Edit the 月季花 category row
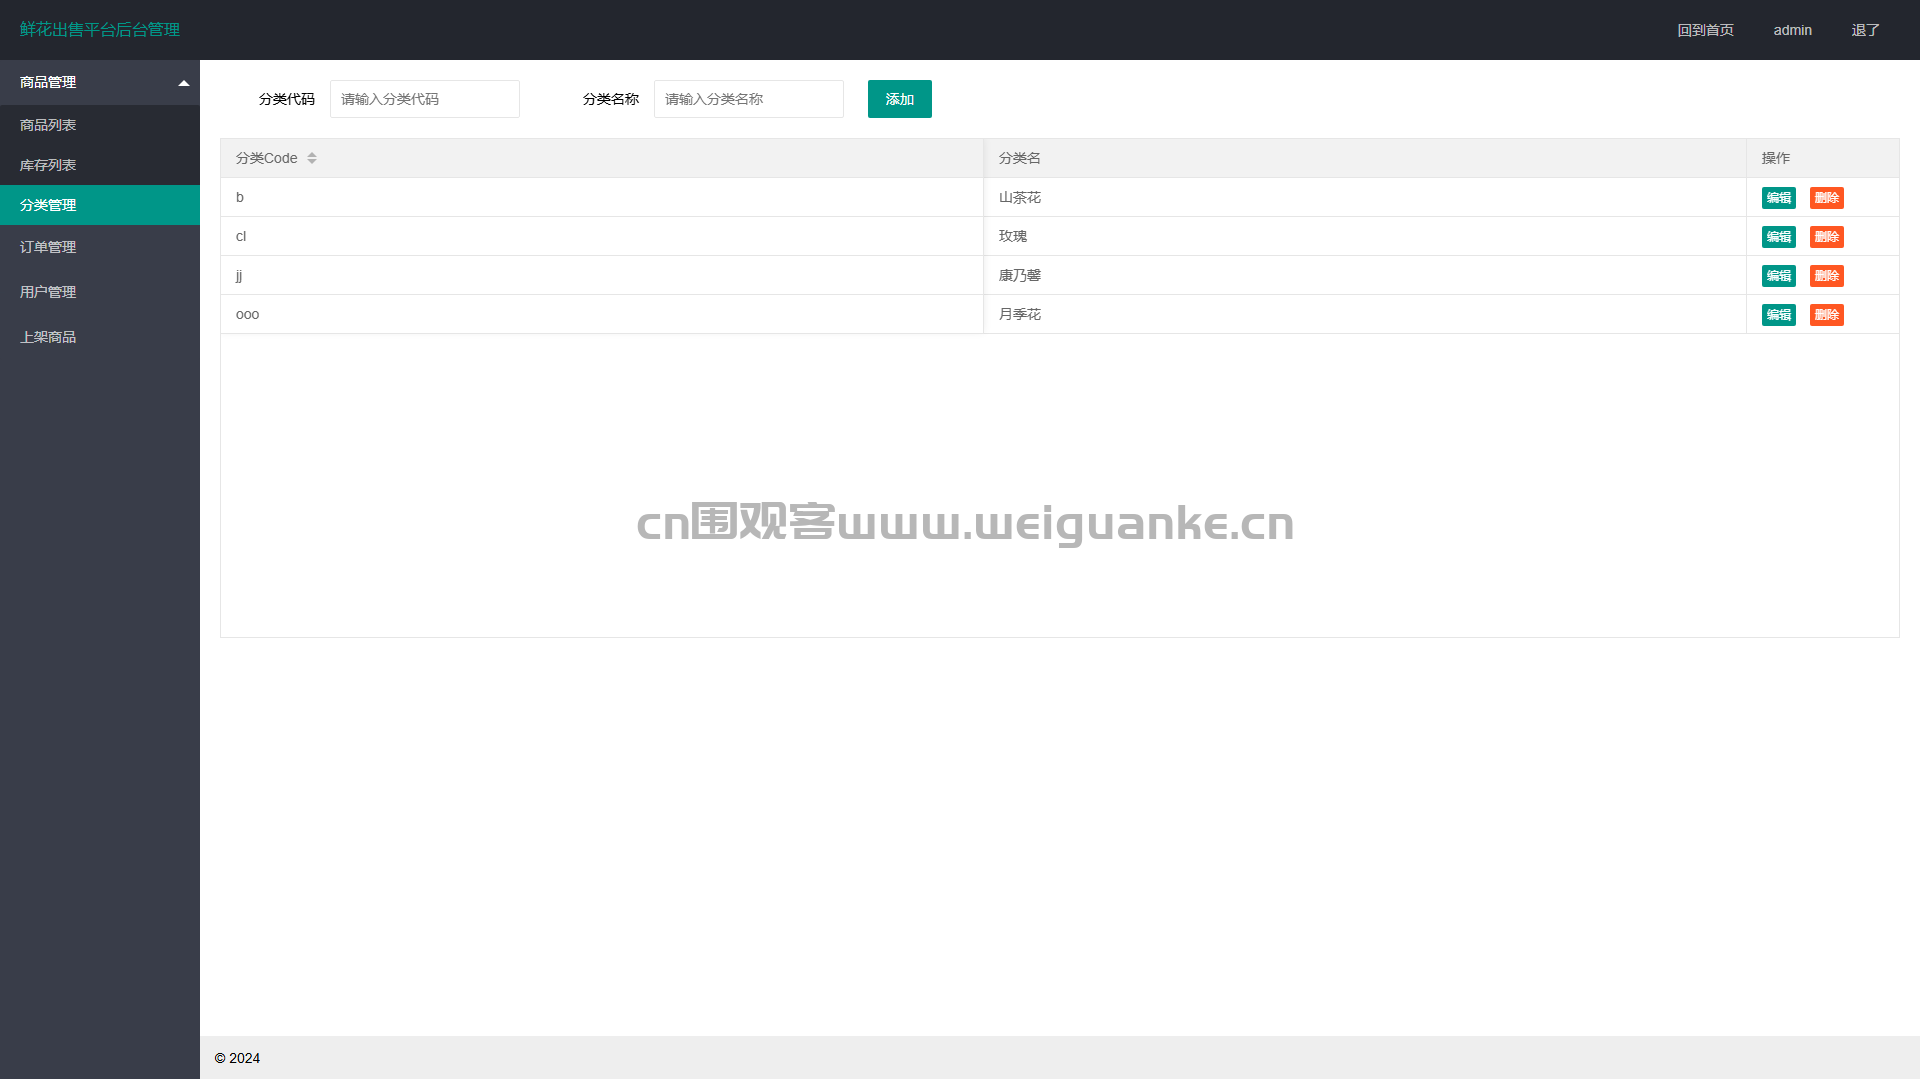1920x1079 pixels. coord(1779,315)
